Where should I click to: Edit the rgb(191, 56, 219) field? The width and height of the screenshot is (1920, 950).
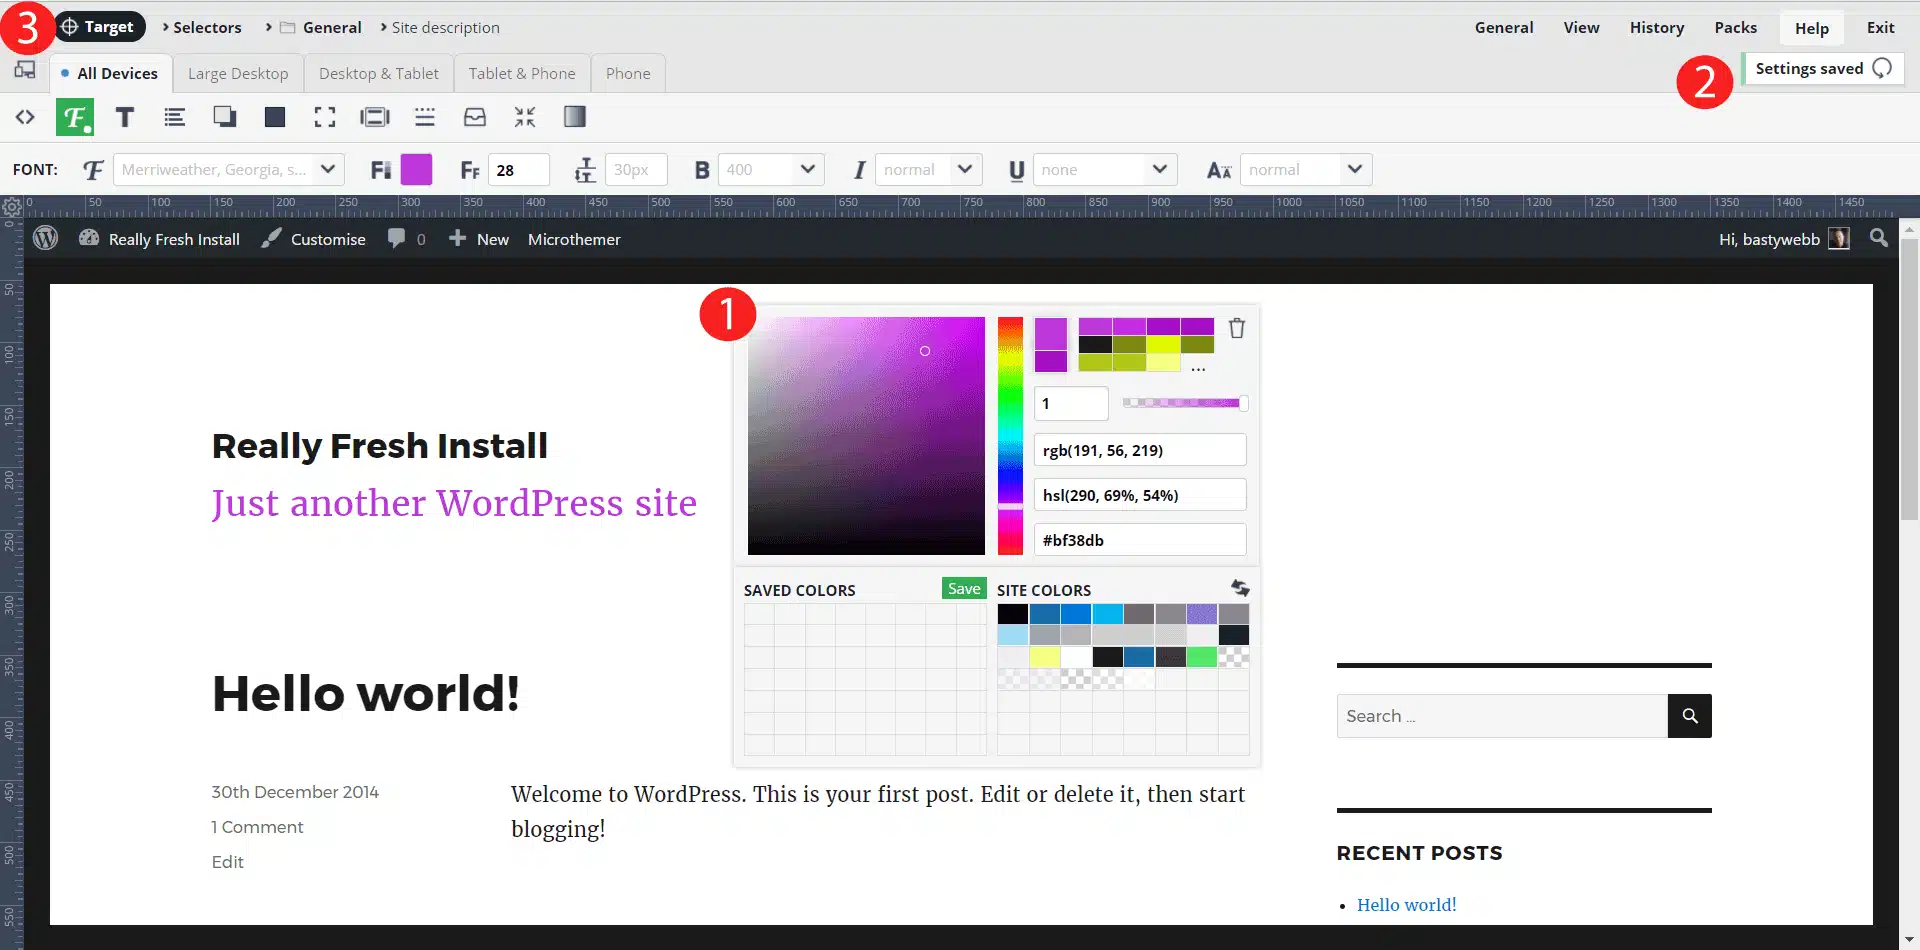[x=1140, y=450]
